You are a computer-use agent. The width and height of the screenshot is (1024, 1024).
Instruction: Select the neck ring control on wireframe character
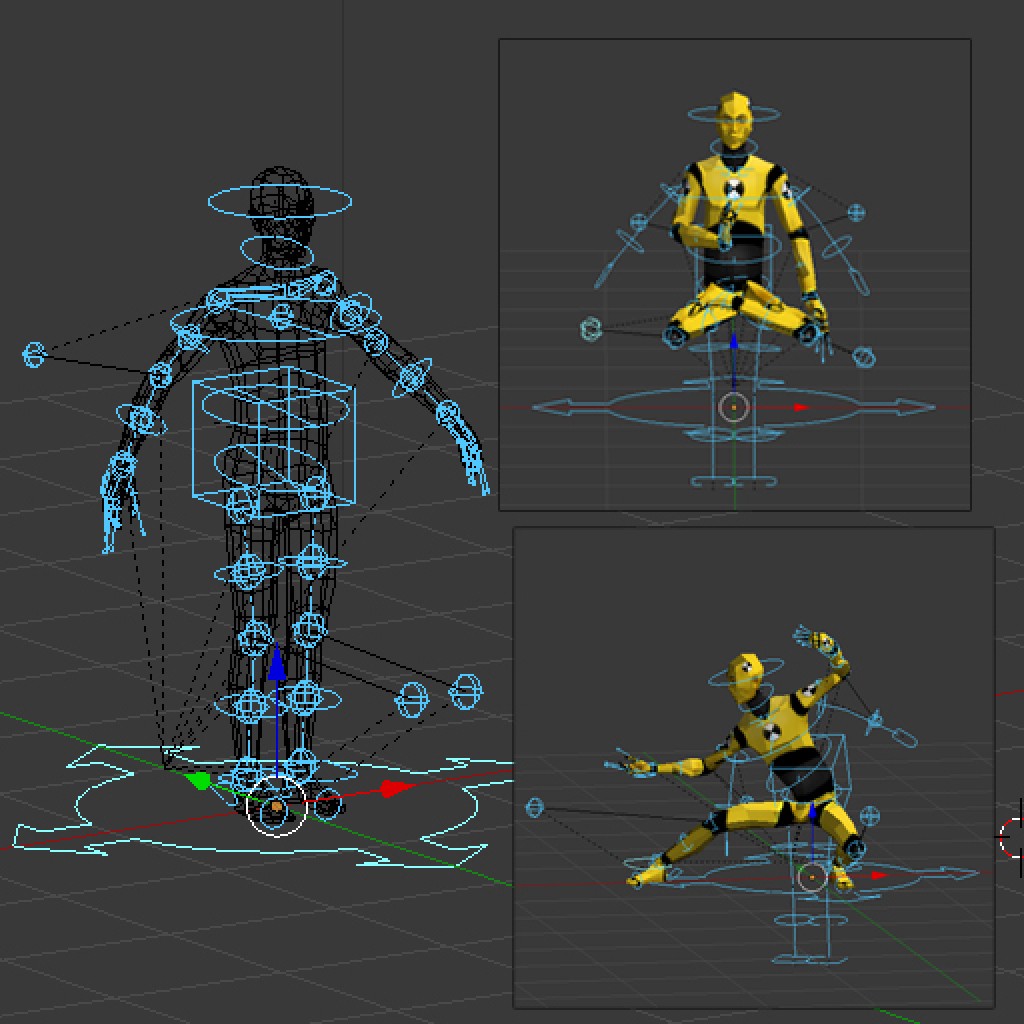point(278,251)
